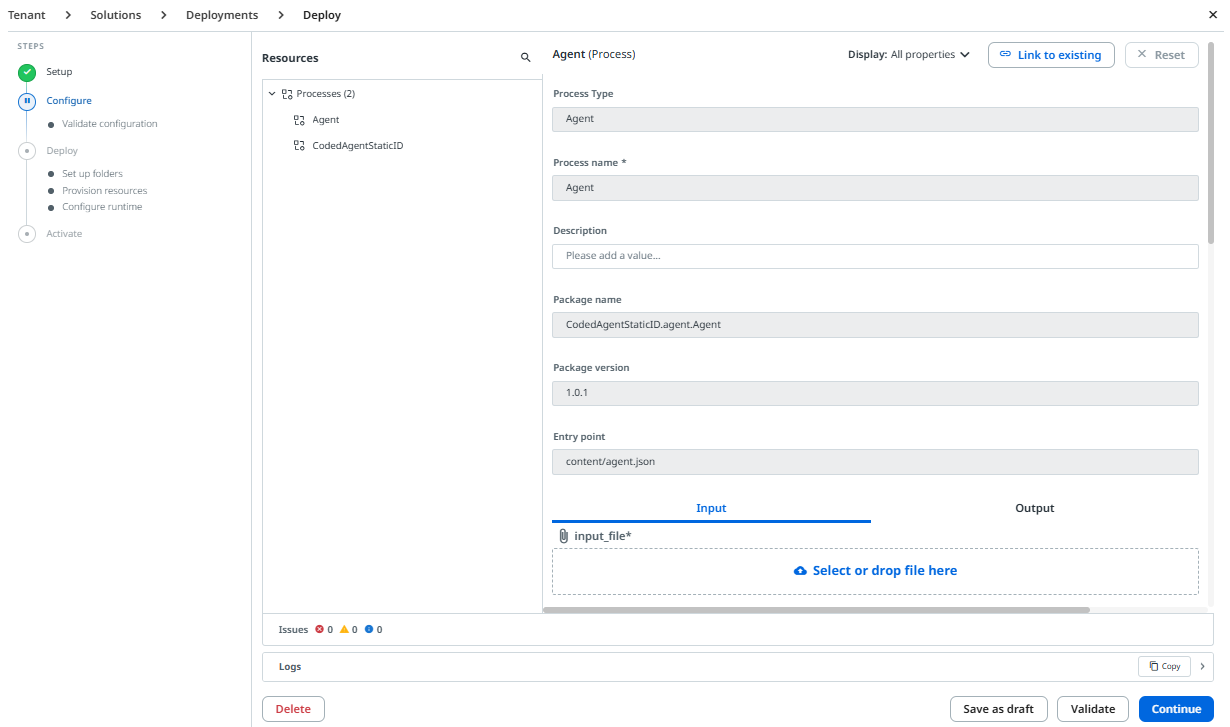Copy the logs with Copy button
Screen dimensions: 1230x727
1164,666
